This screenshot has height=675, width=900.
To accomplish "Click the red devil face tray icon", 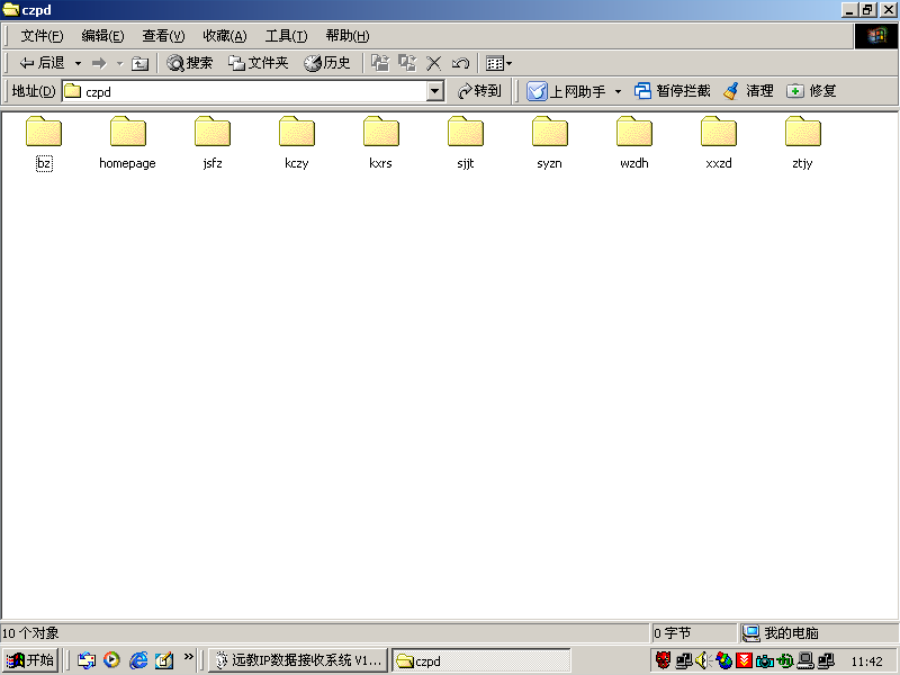I will pos(663,661).
